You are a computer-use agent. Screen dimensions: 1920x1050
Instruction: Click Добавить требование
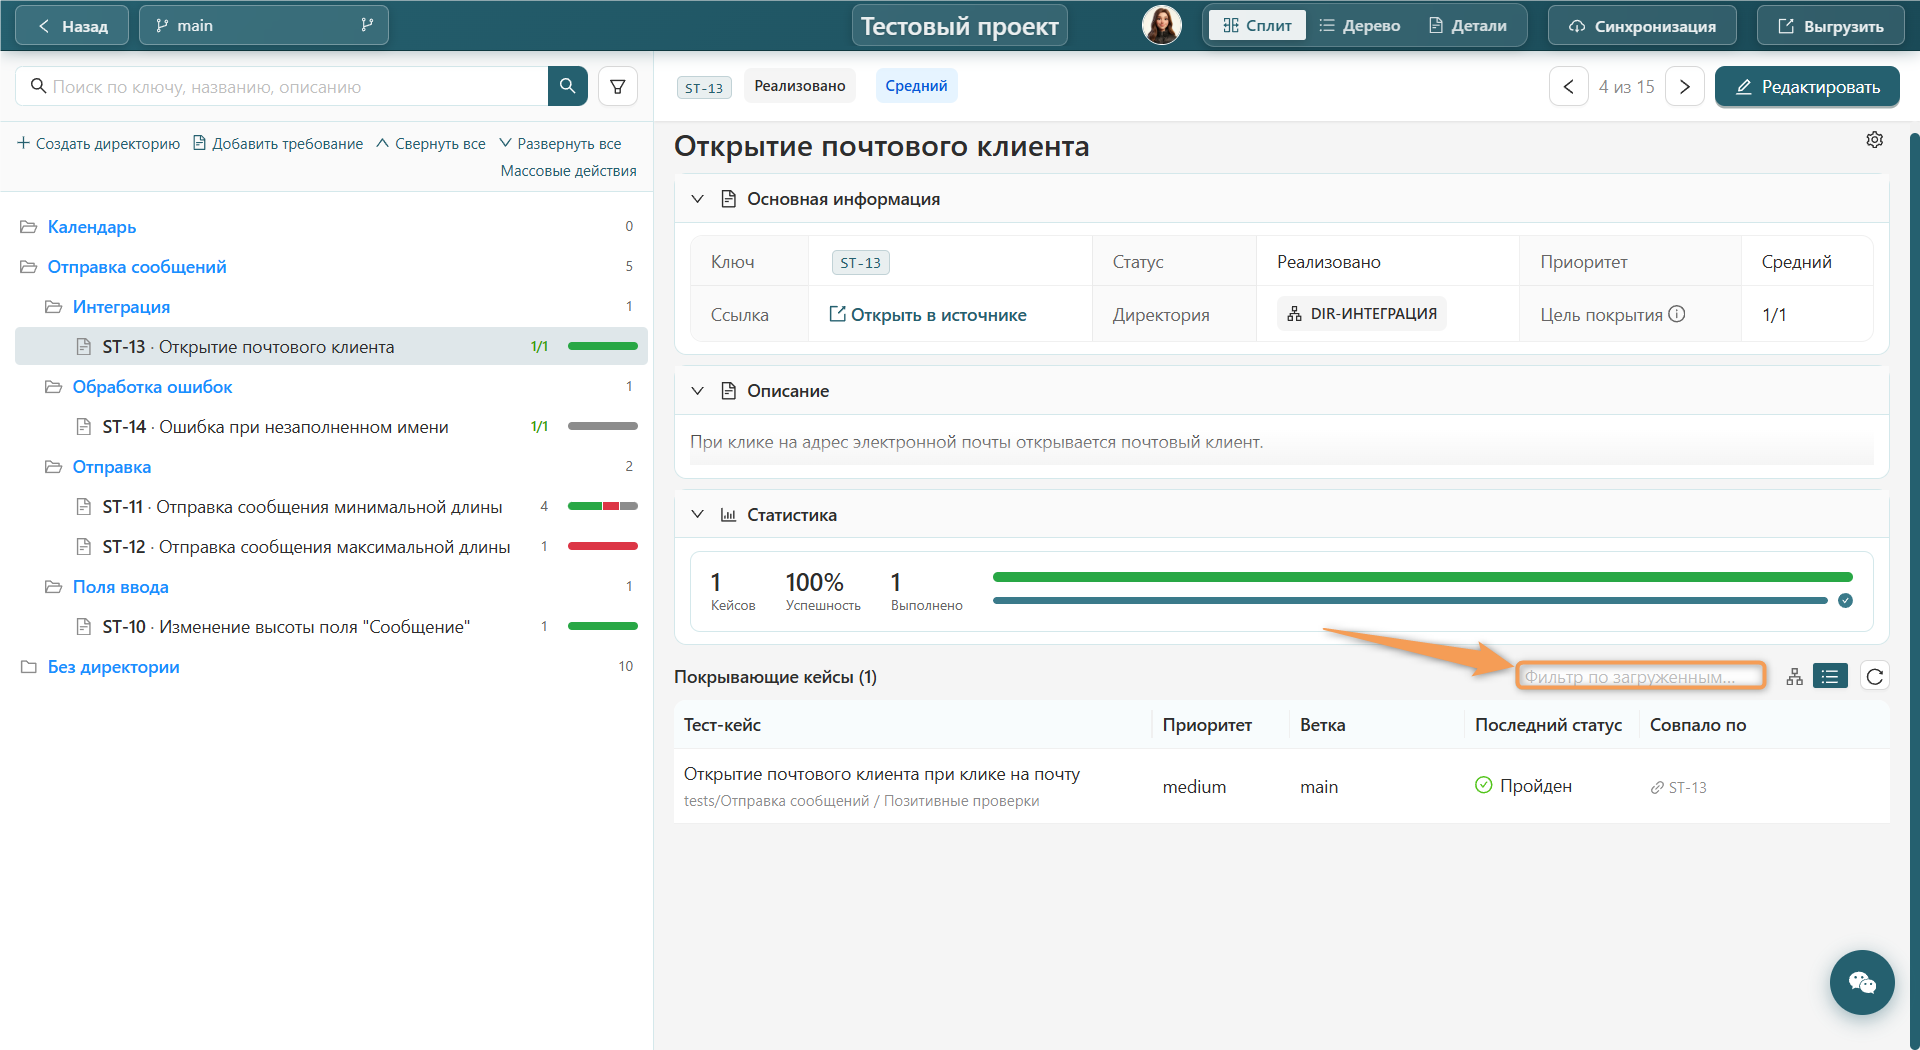(x=278, y=144)
